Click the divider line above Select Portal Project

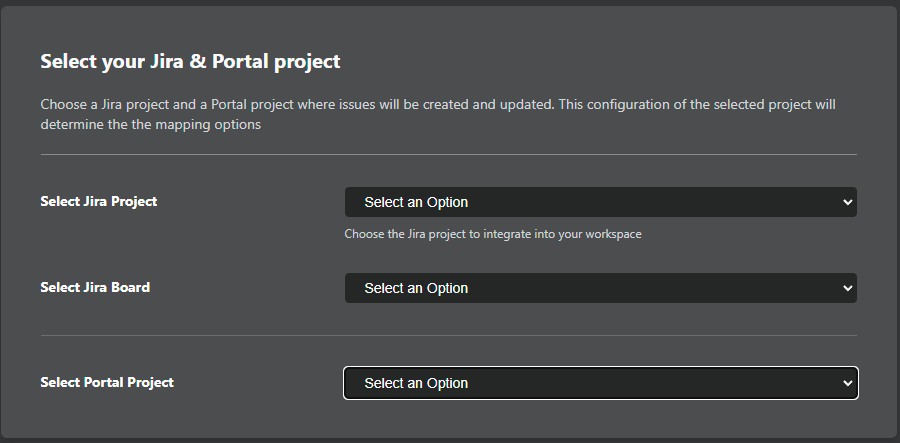448,336
